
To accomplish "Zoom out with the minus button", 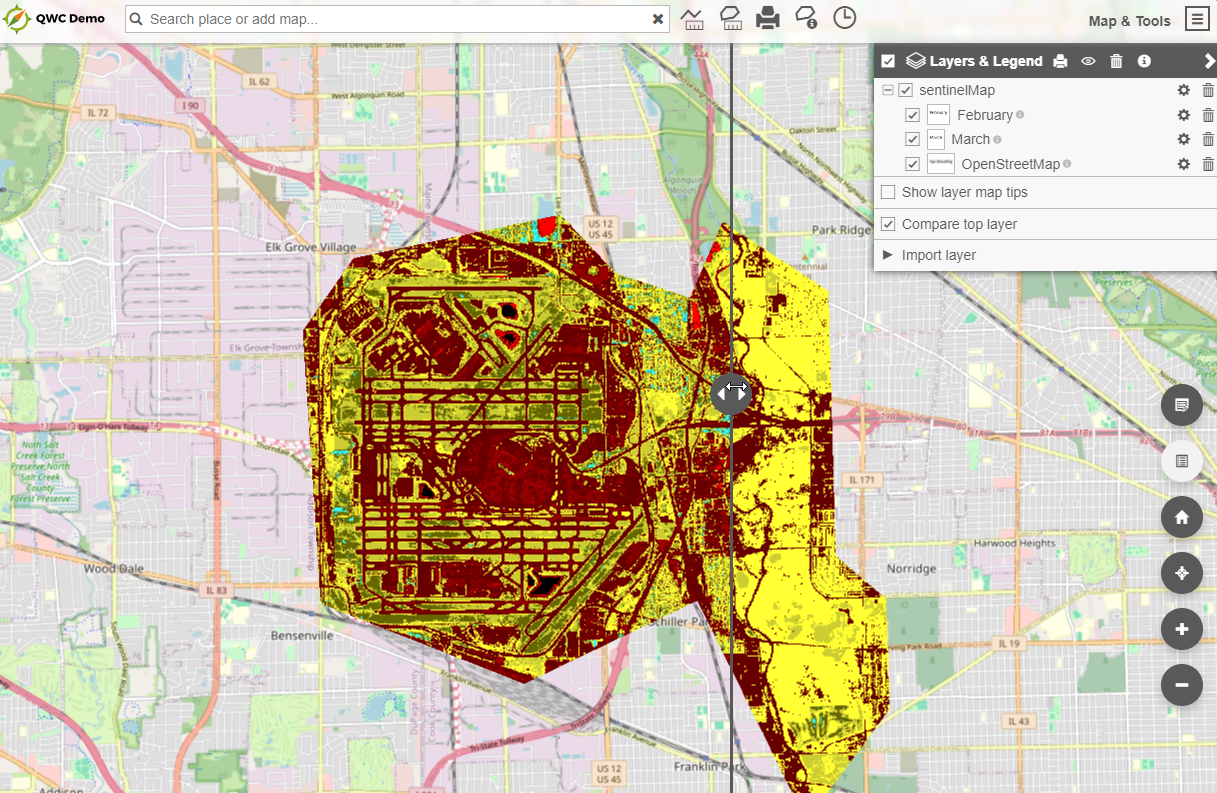I will pos(1181,685).
